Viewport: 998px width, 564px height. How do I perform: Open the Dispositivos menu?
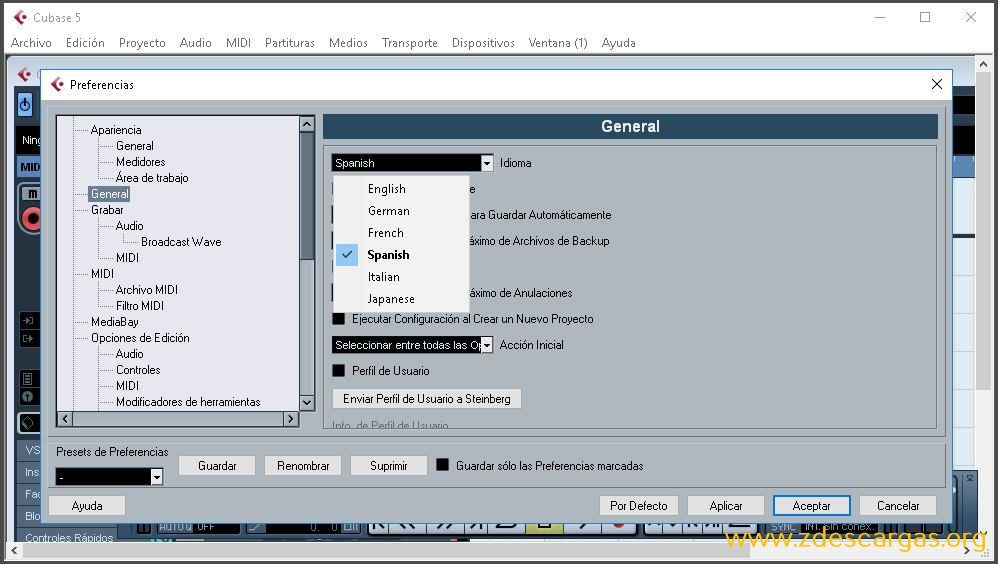(483, 43)
